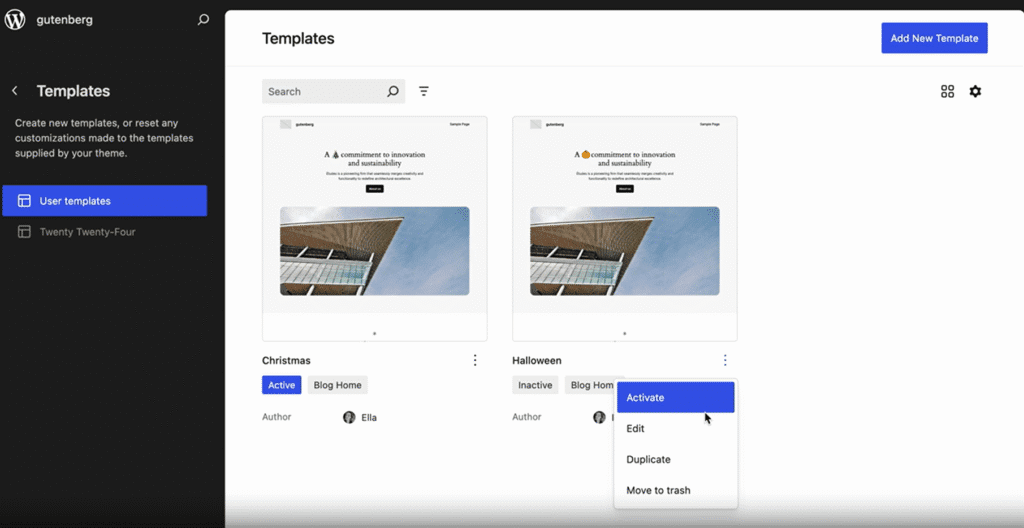Switch layout with the grid view icon

coord(947,91)
